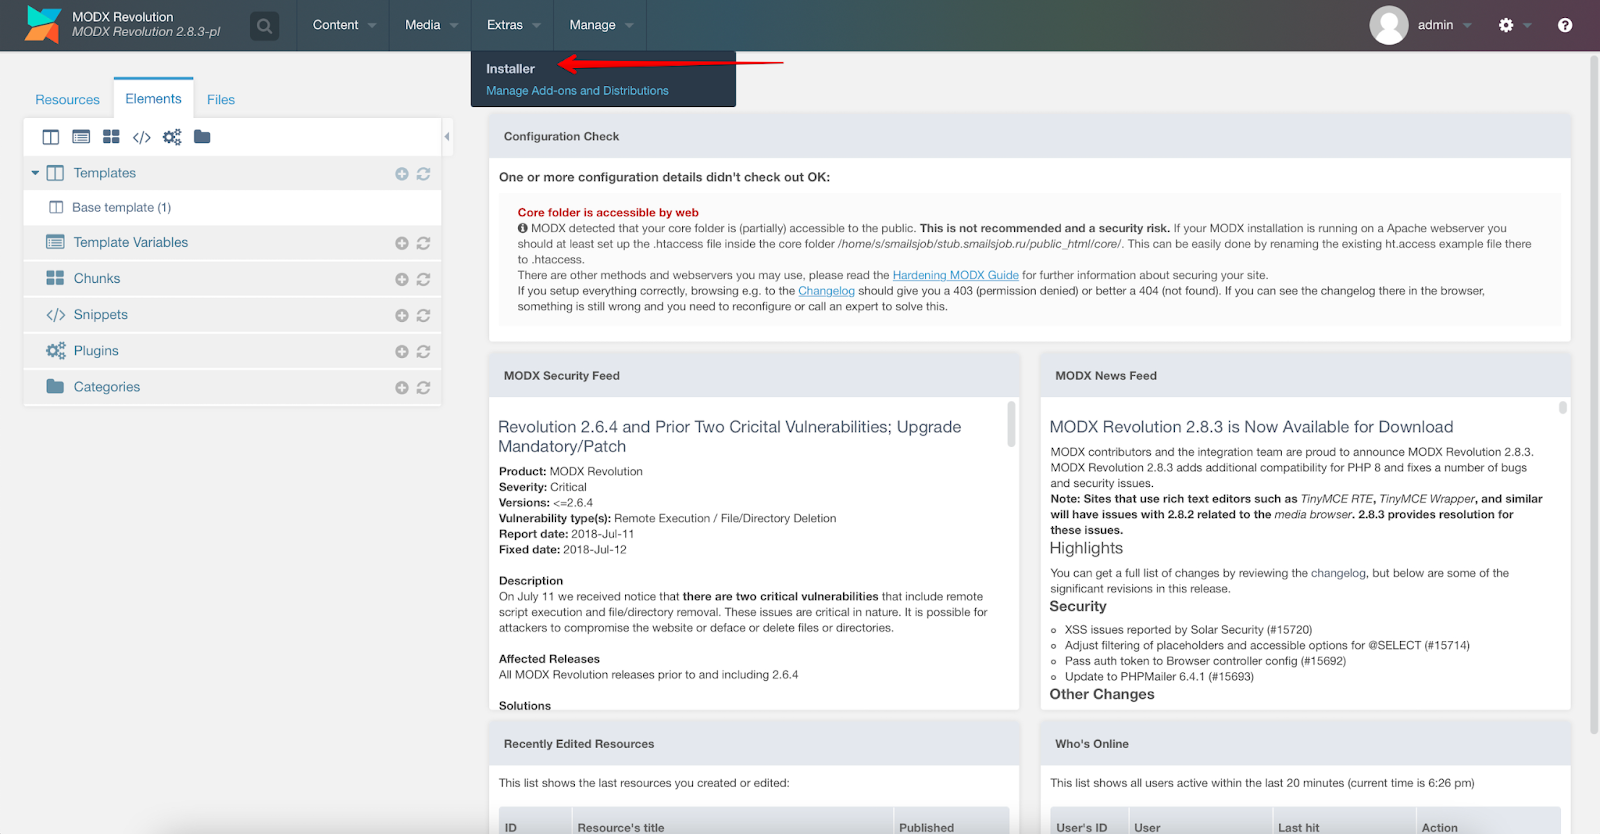
Task: Select the Categories tree item
Action: click(106, 386)
